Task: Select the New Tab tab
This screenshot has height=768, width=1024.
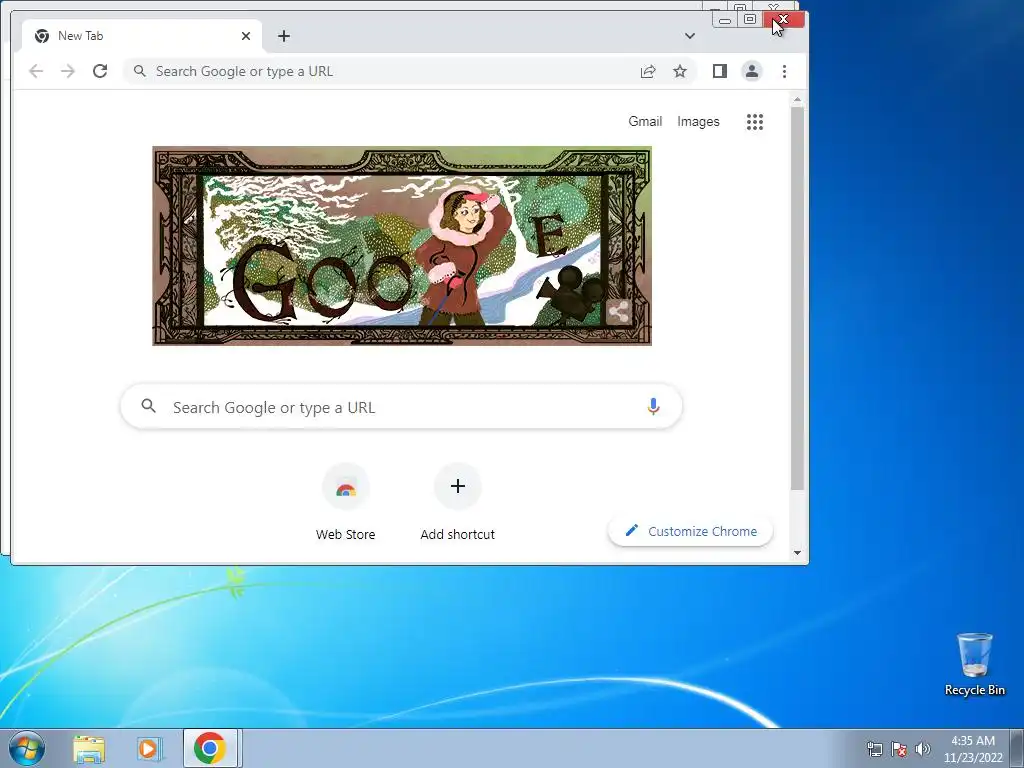Action: point(140,36)
